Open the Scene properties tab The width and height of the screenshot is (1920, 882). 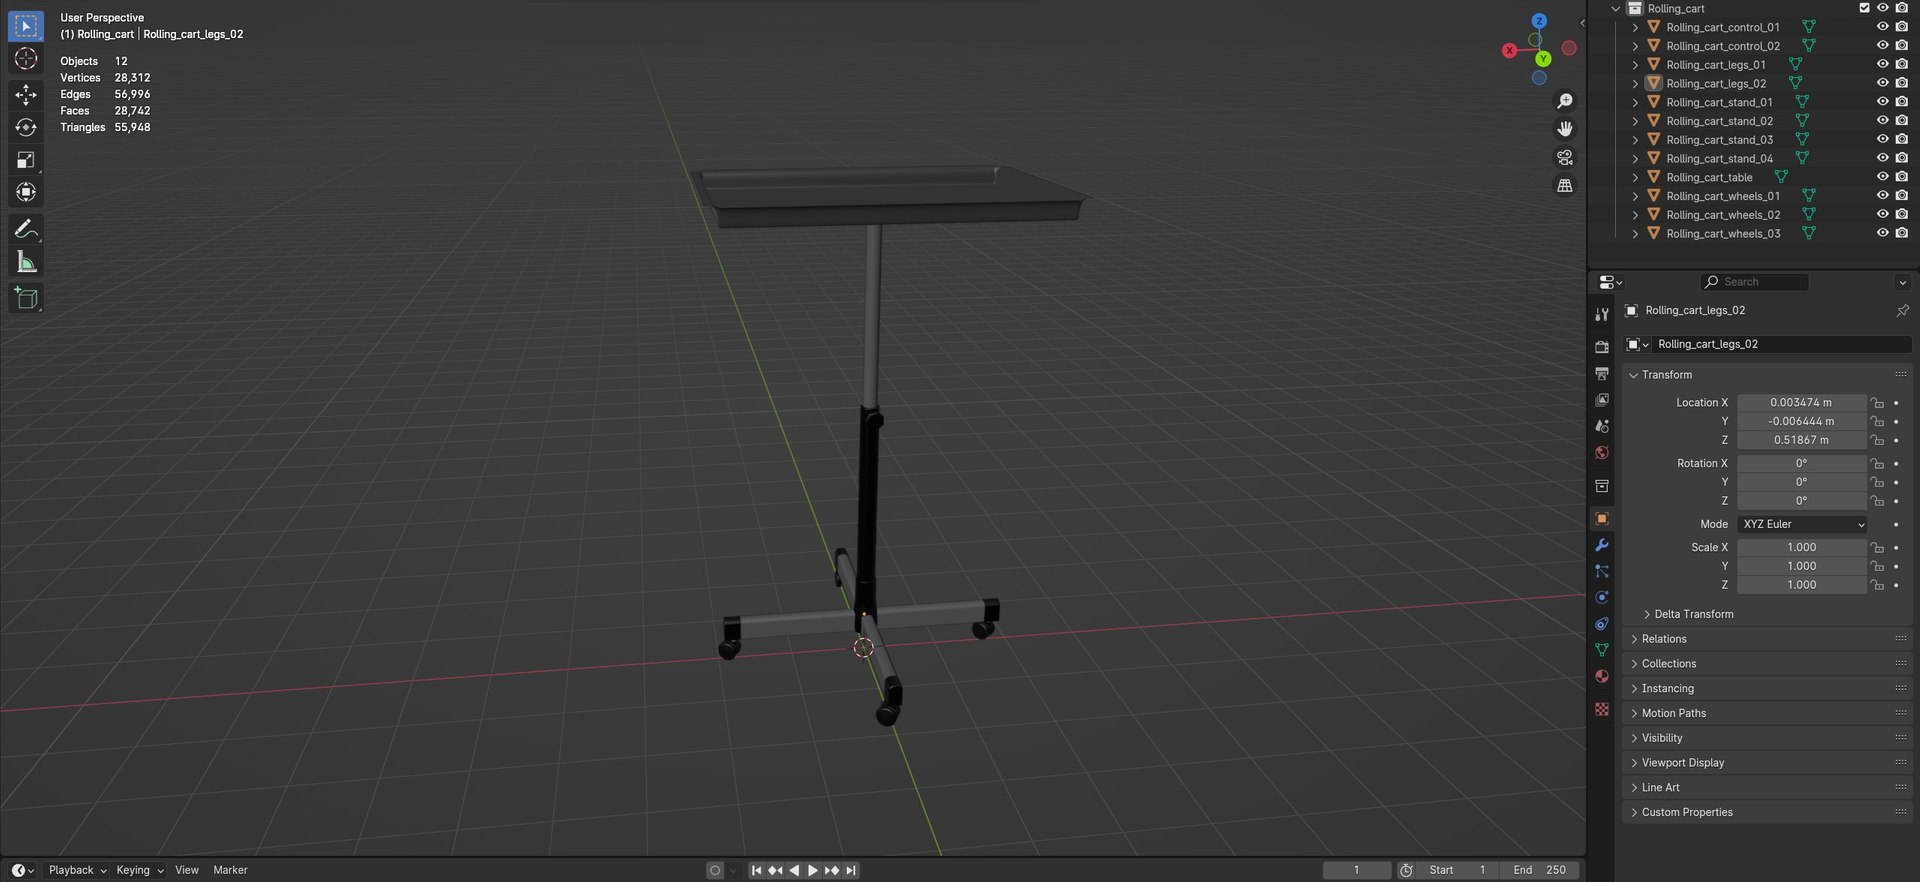[x=1602, y=426]
